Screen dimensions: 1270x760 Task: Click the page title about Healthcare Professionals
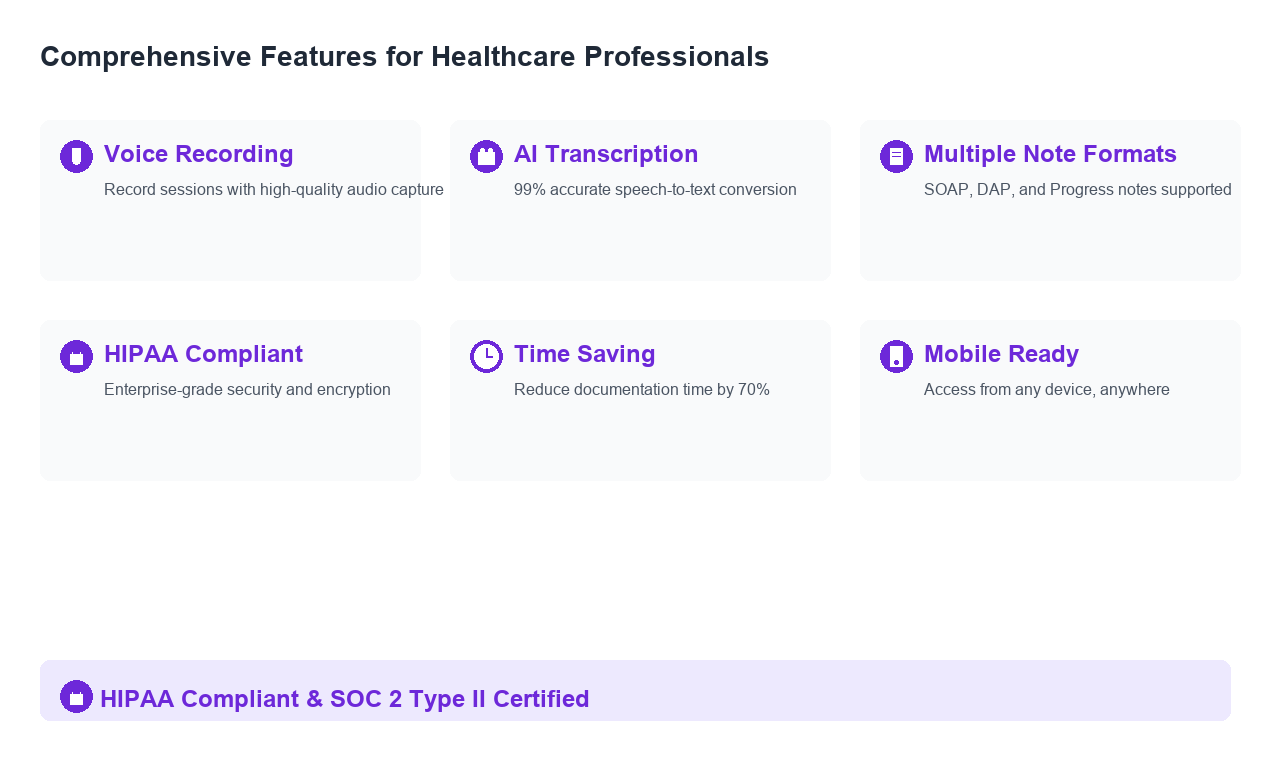pos(404,57)
